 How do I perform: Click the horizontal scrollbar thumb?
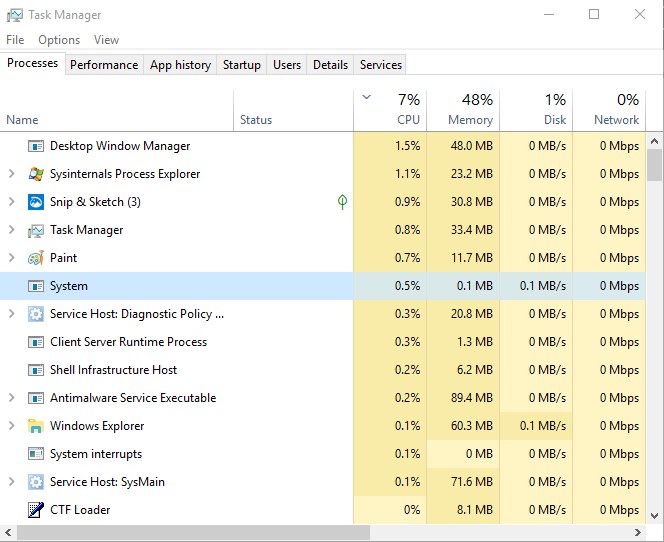[194, 532]
